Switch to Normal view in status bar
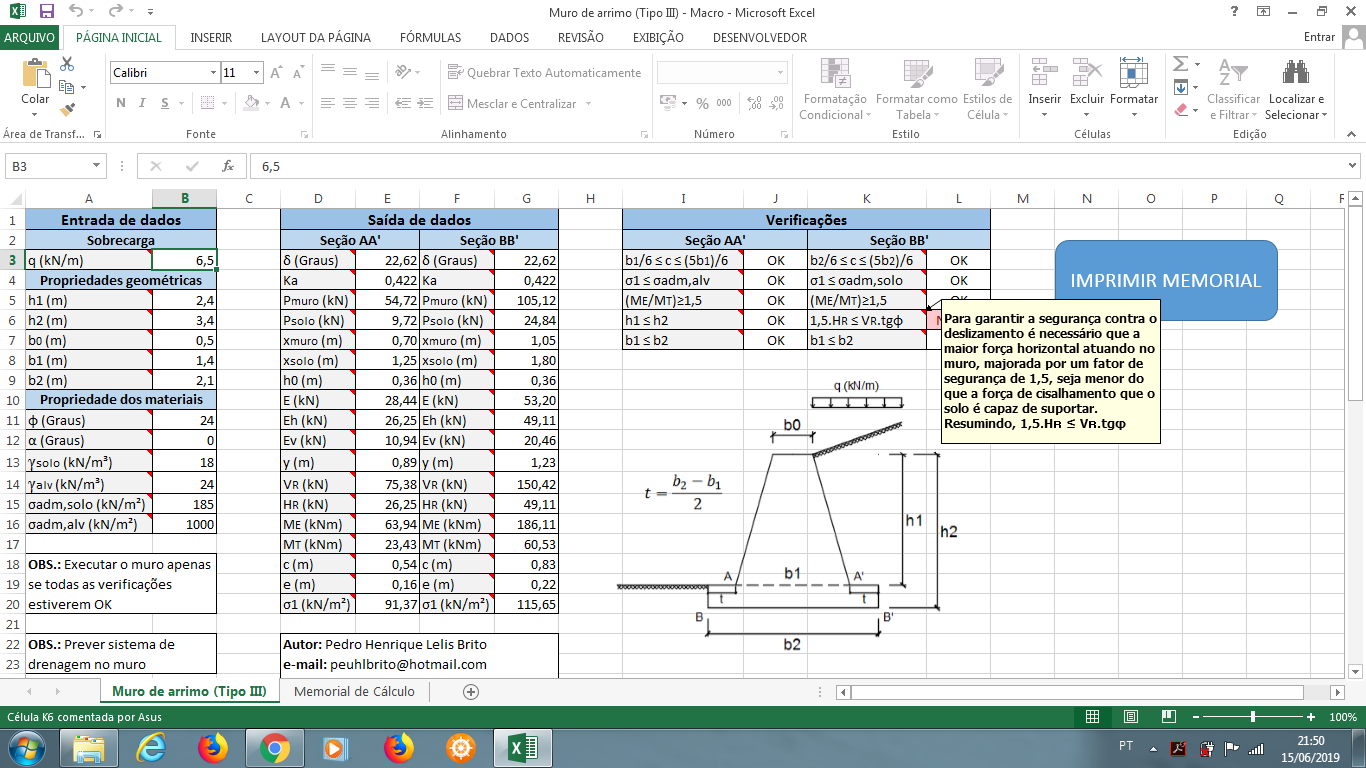 click(x=1093, y=717)
